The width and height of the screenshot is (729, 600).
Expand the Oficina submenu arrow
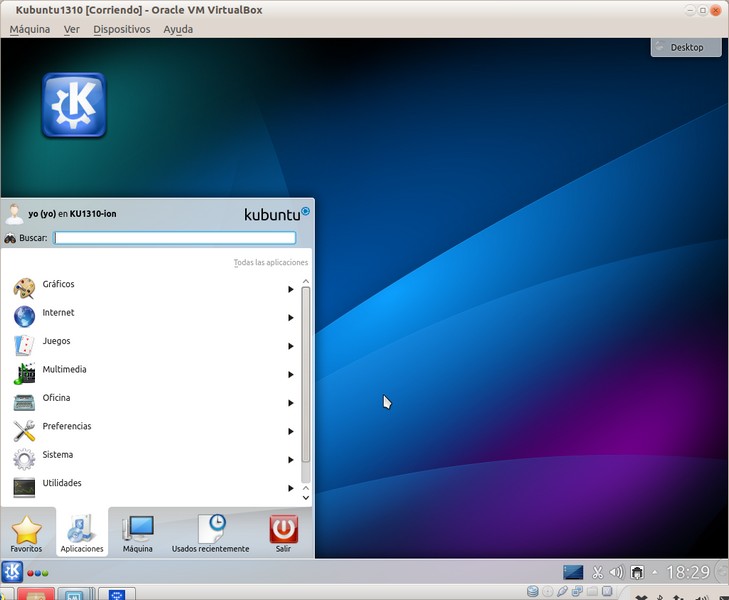(x=291, y=403)
